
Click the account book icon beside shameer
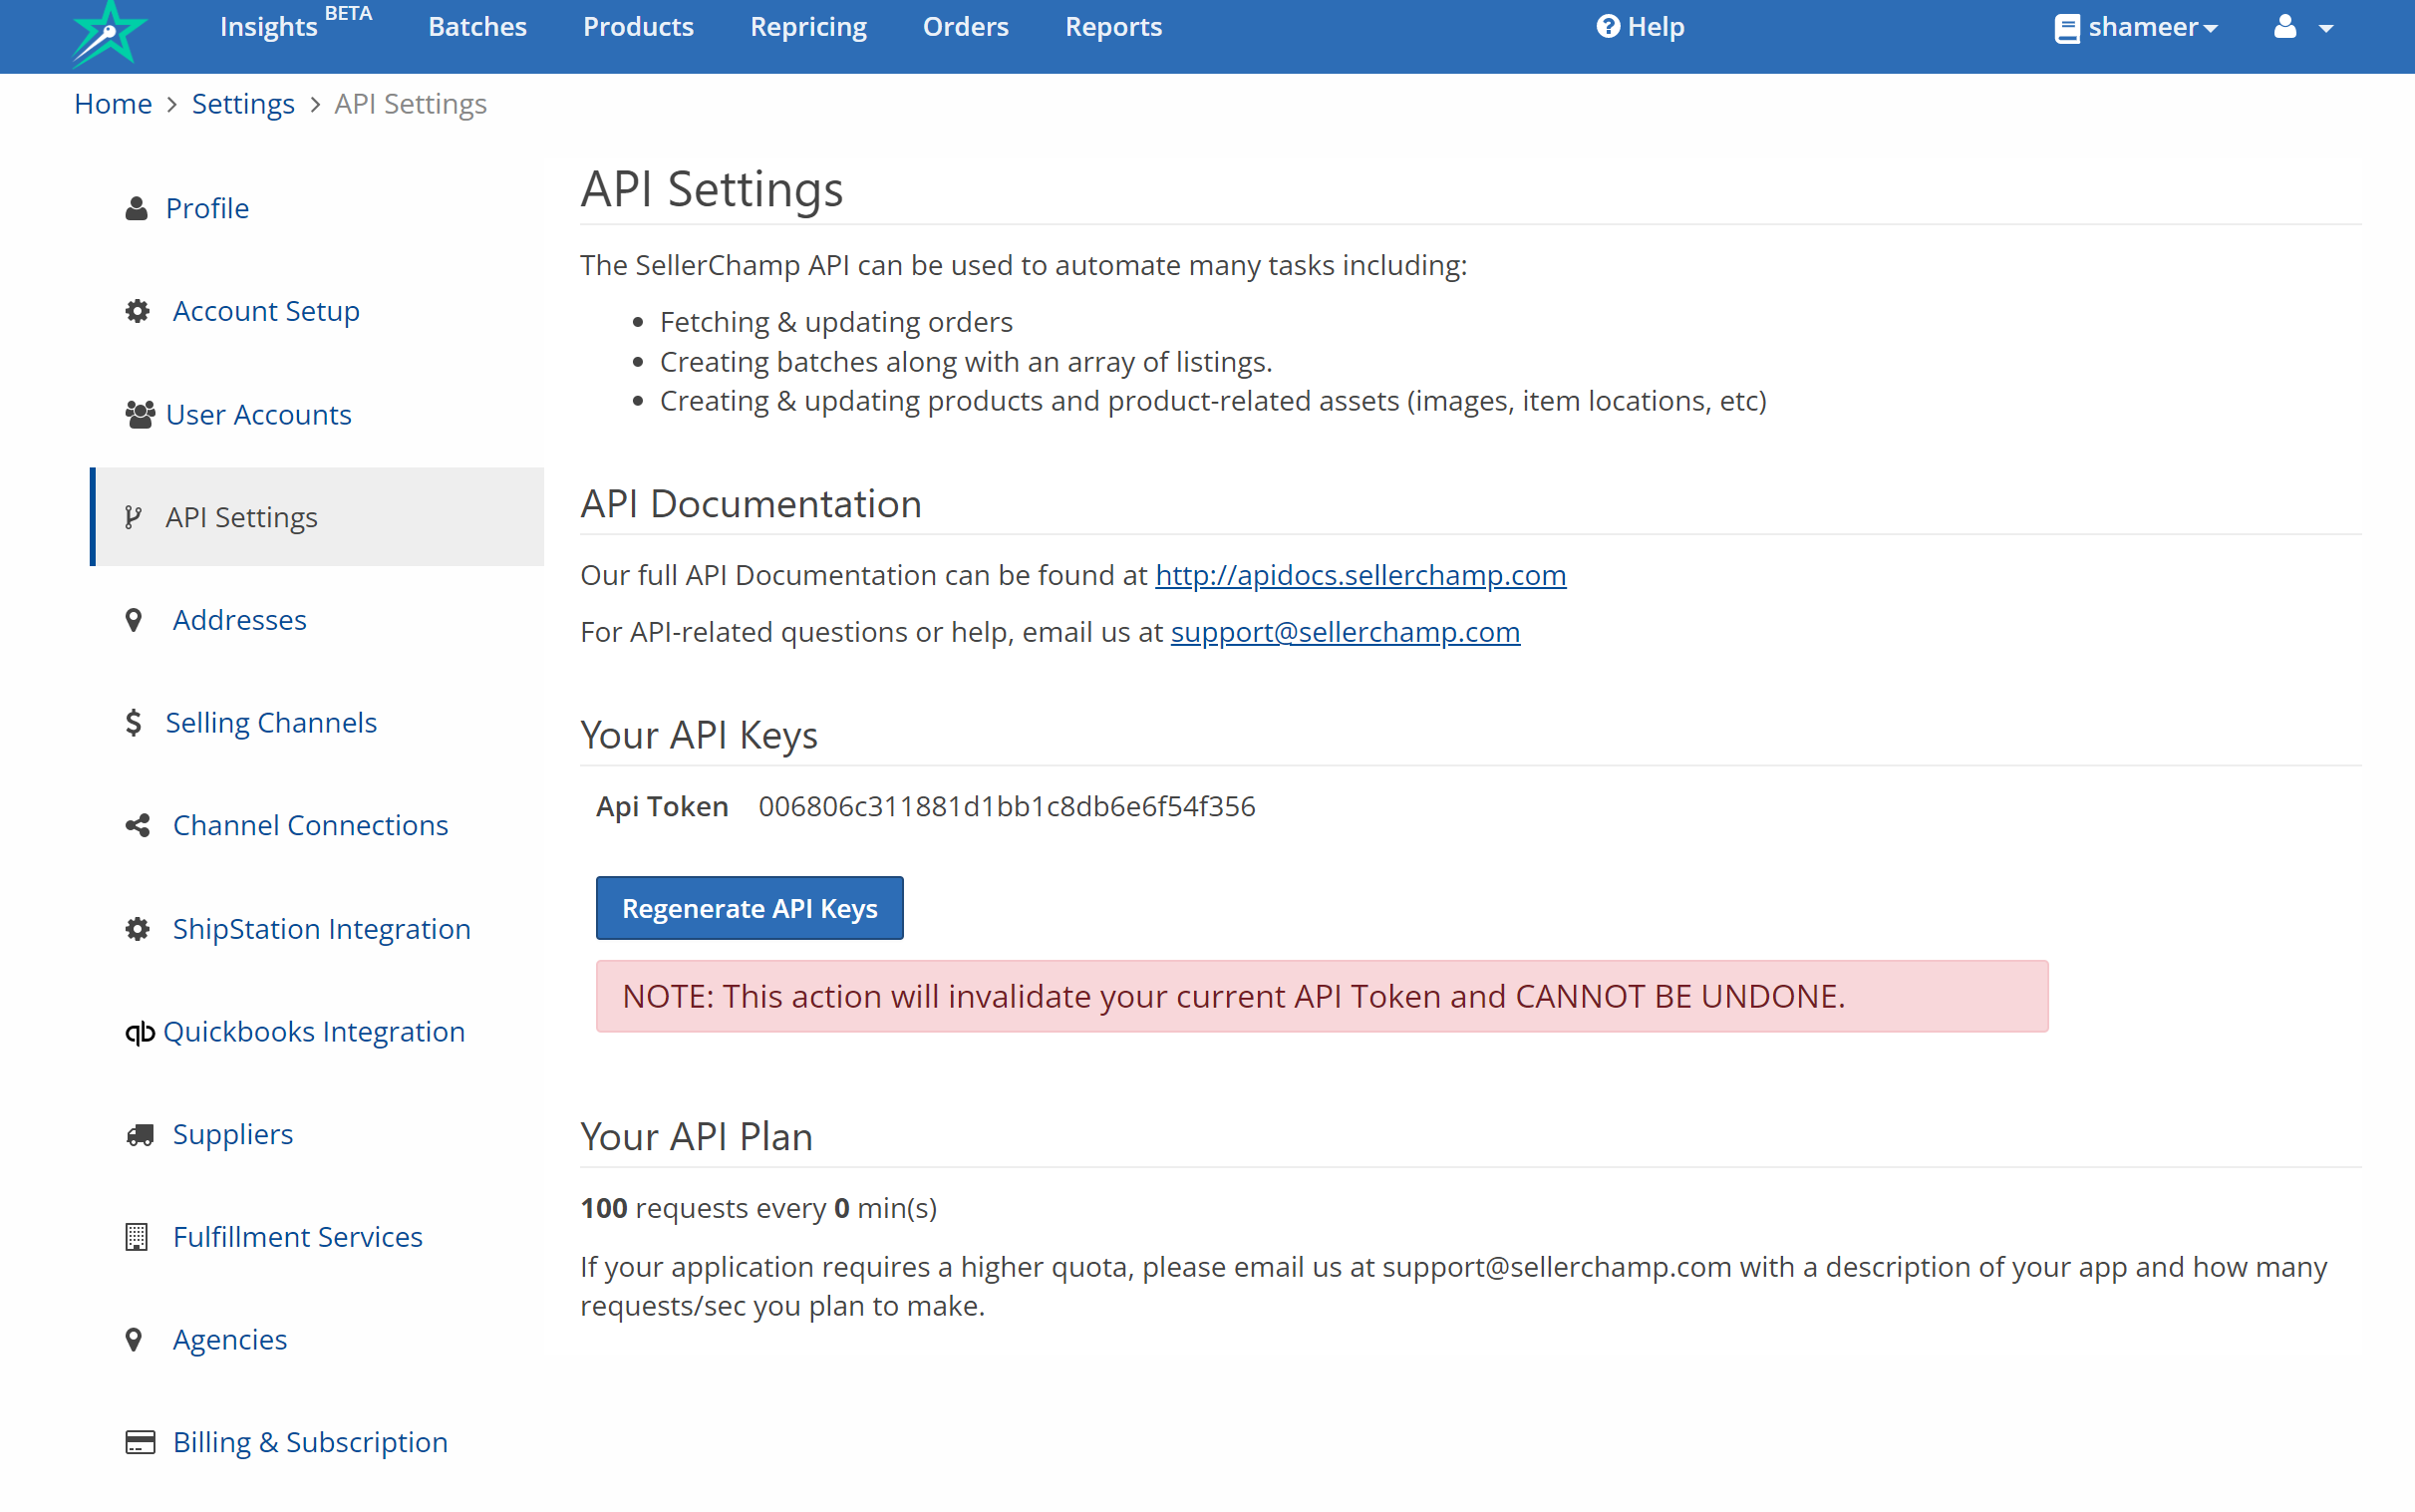[x=2067, y=28]
